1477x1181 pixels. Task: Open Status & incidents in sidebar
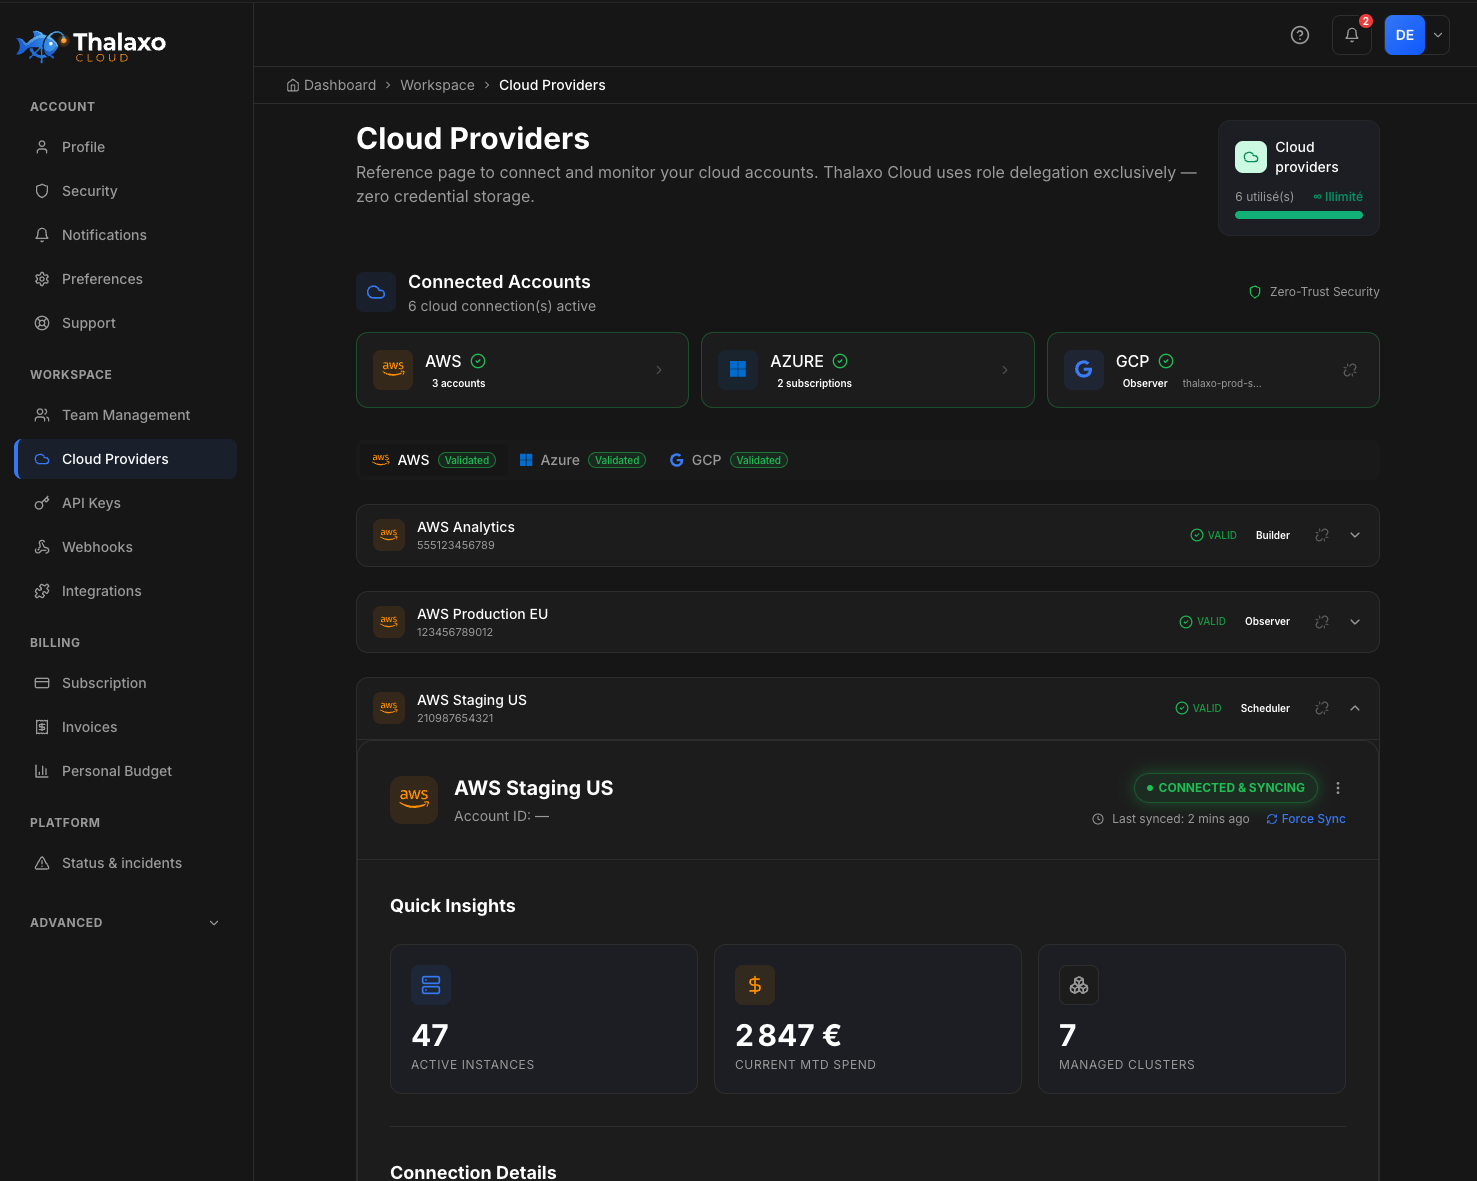point(125,863)
